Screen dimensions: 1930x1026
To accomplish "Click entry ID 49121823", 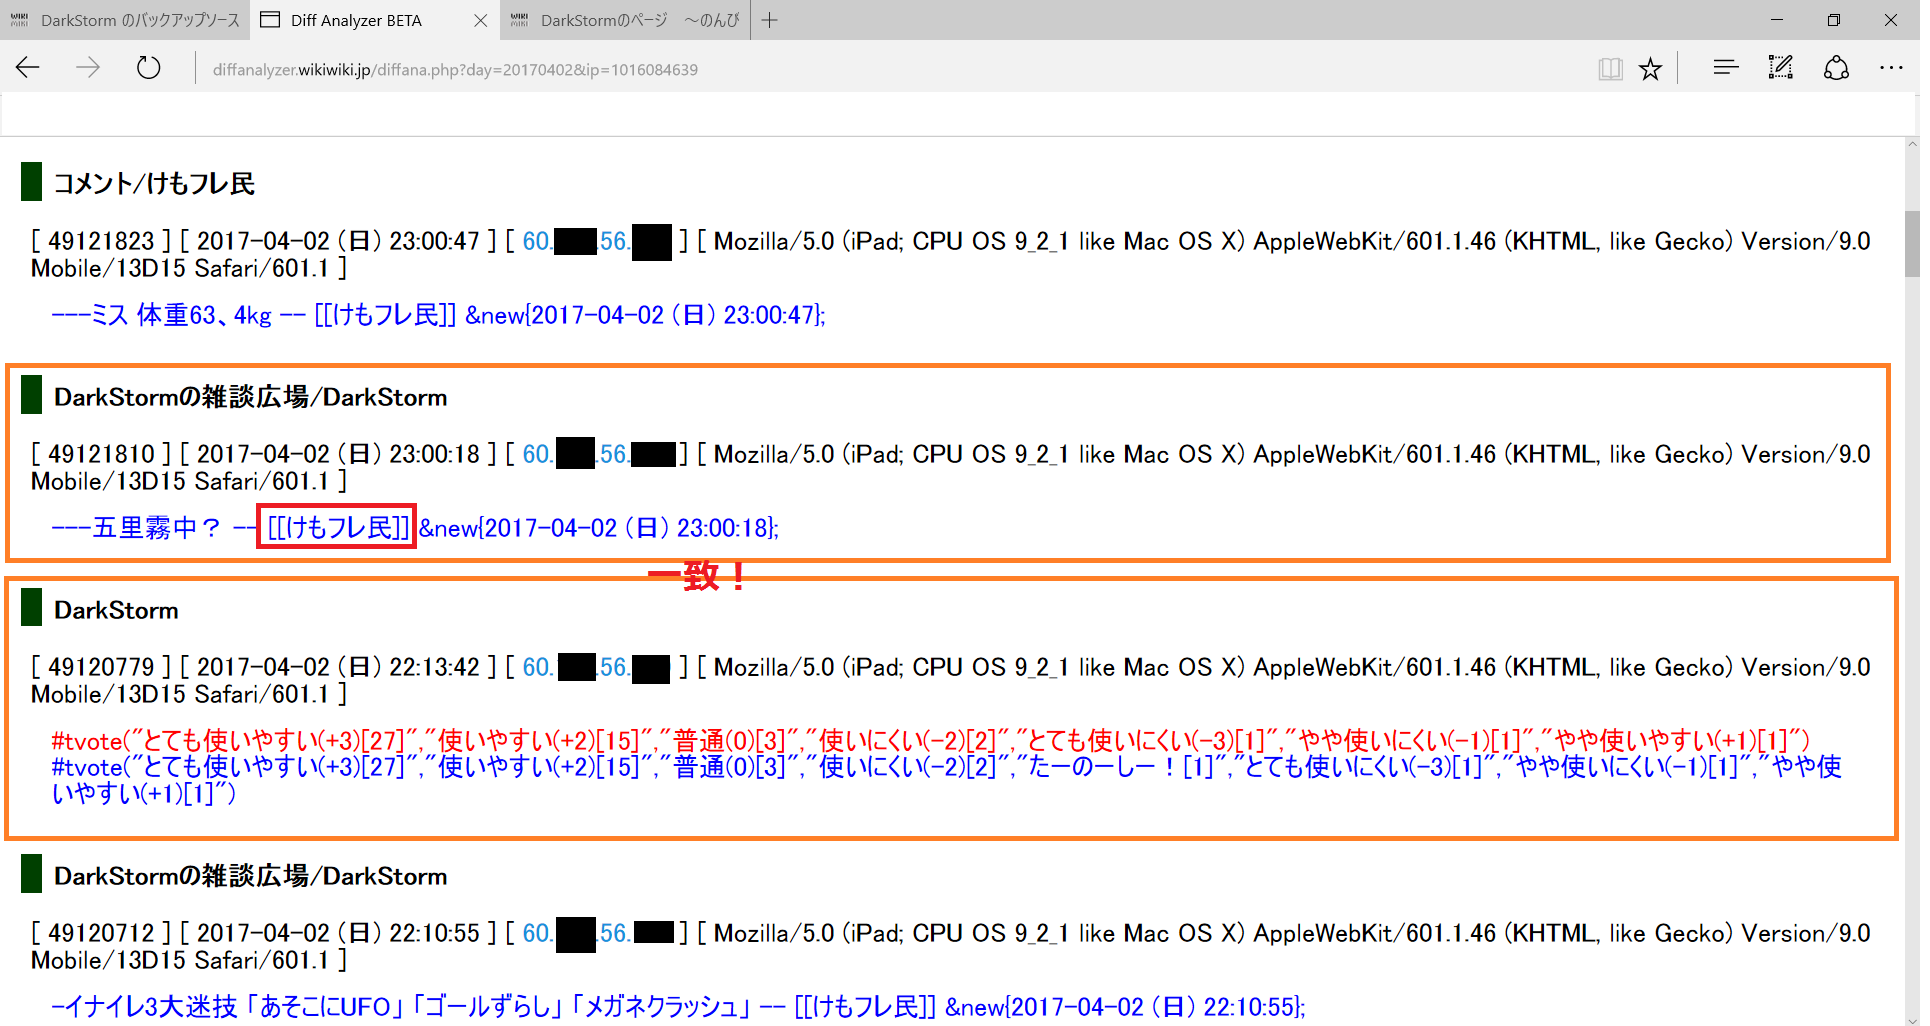I will click(x=101, y=242).
